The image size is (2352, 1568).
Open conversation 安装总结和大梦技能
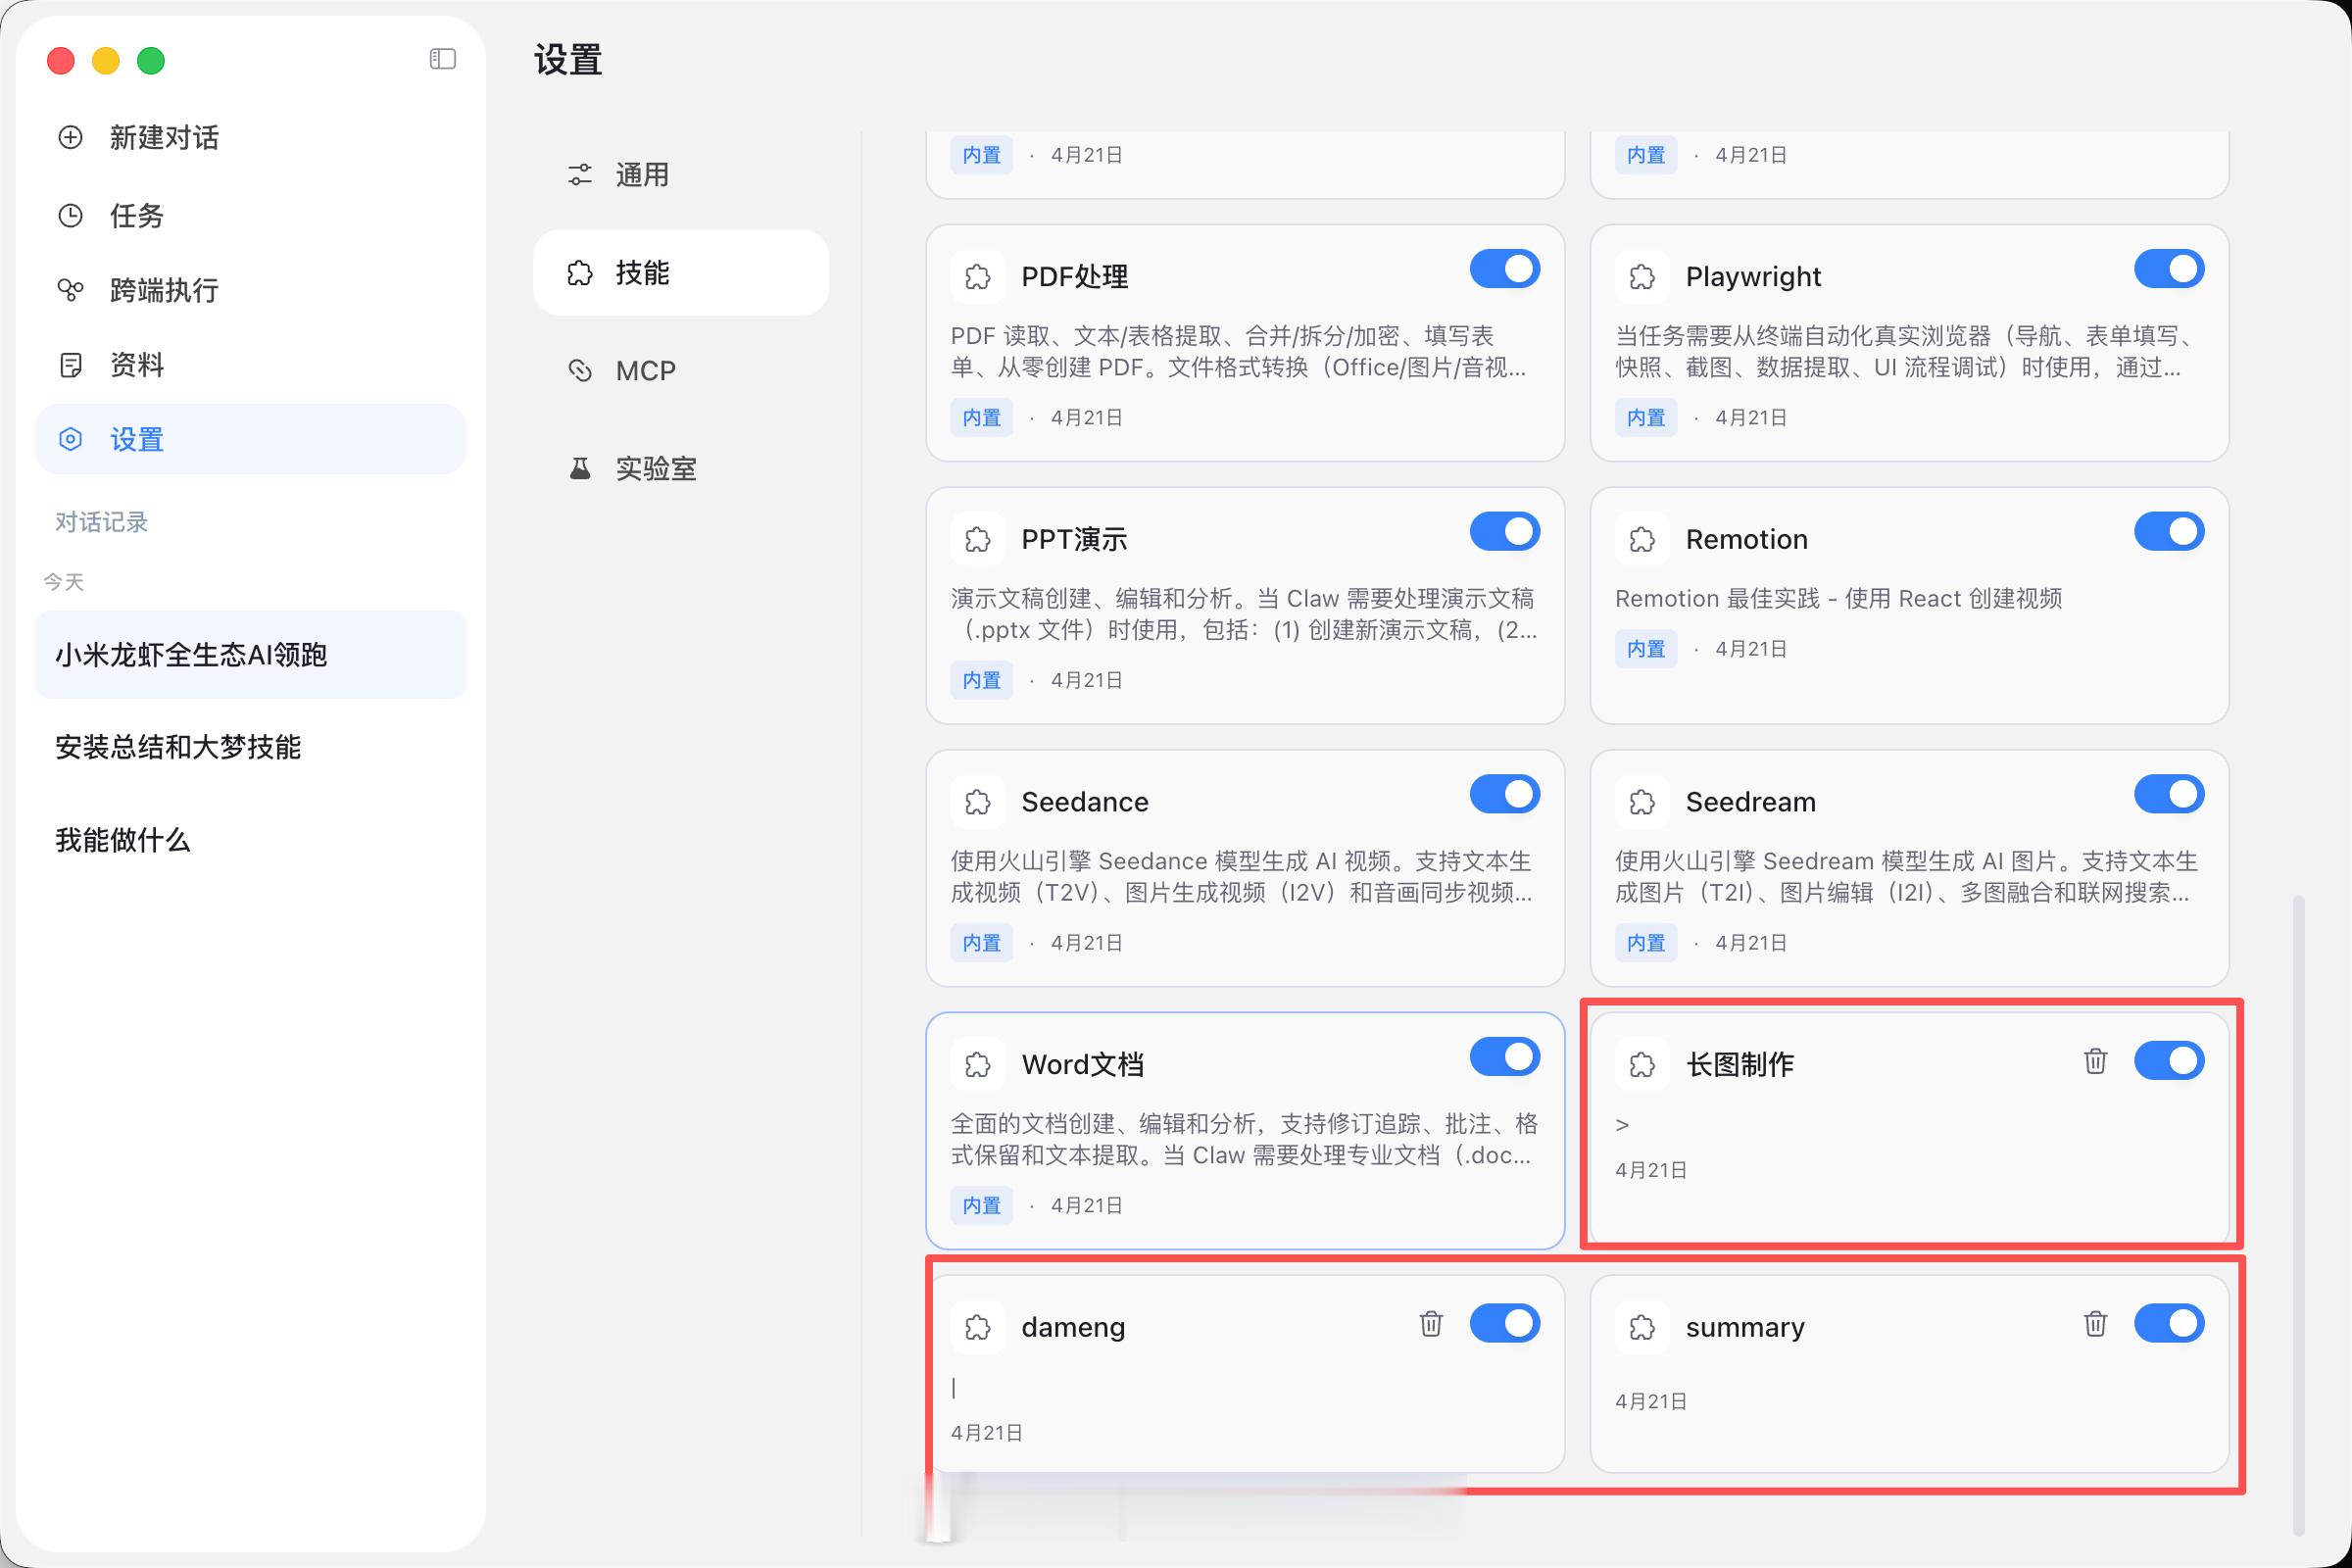coord(178,747)
